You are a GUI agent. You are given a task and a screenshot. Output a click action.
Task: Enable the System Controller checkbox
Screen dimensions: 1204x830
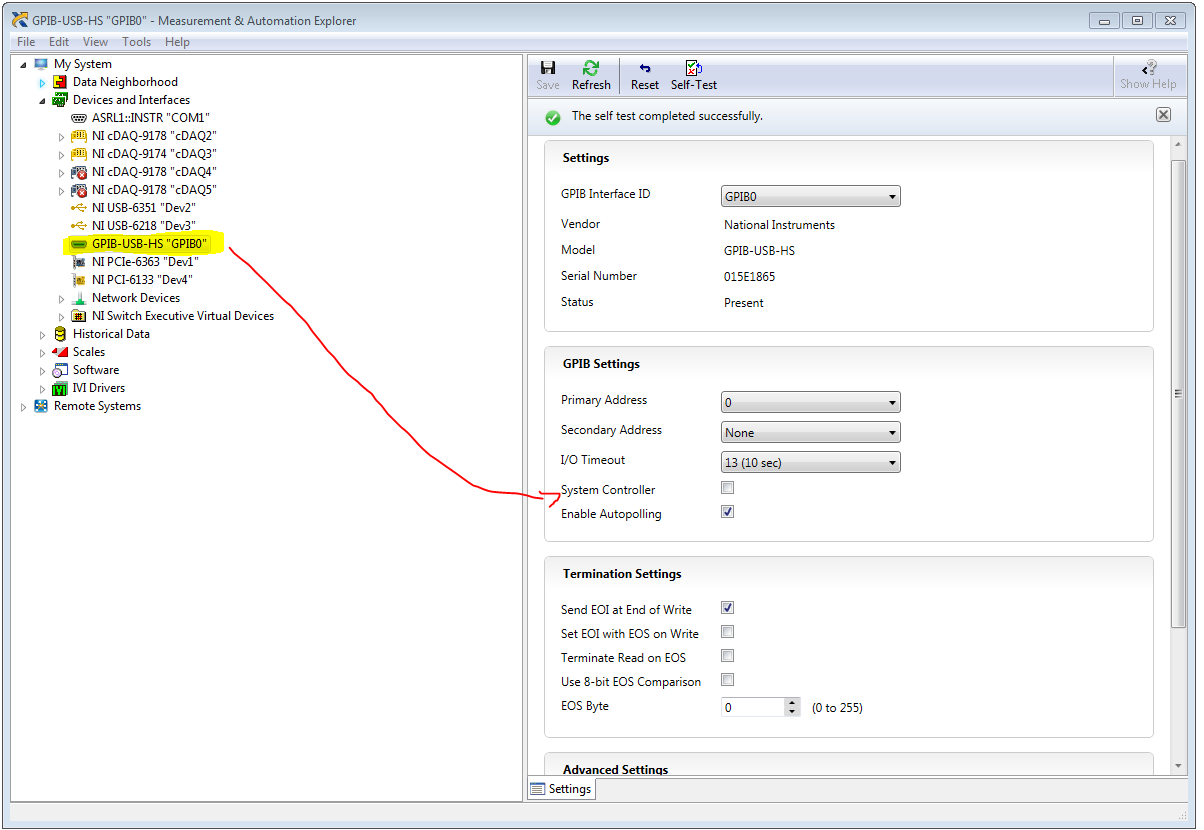tap(728, 488)
